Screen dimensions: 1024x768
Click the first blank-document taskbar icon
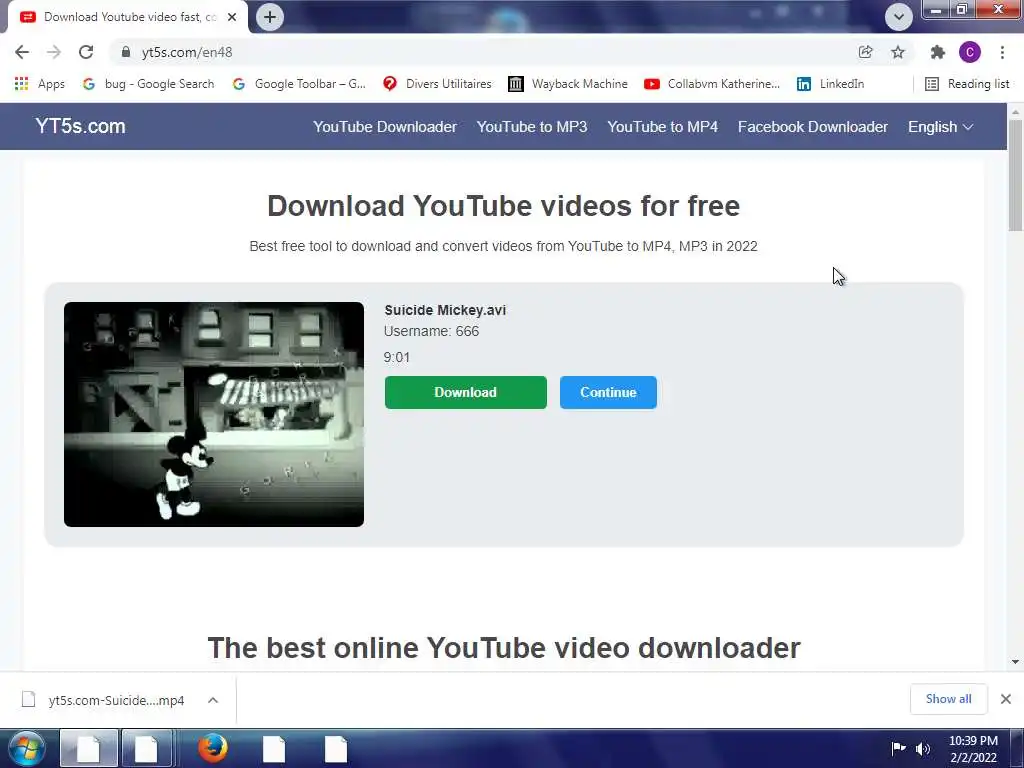[89, 748]
